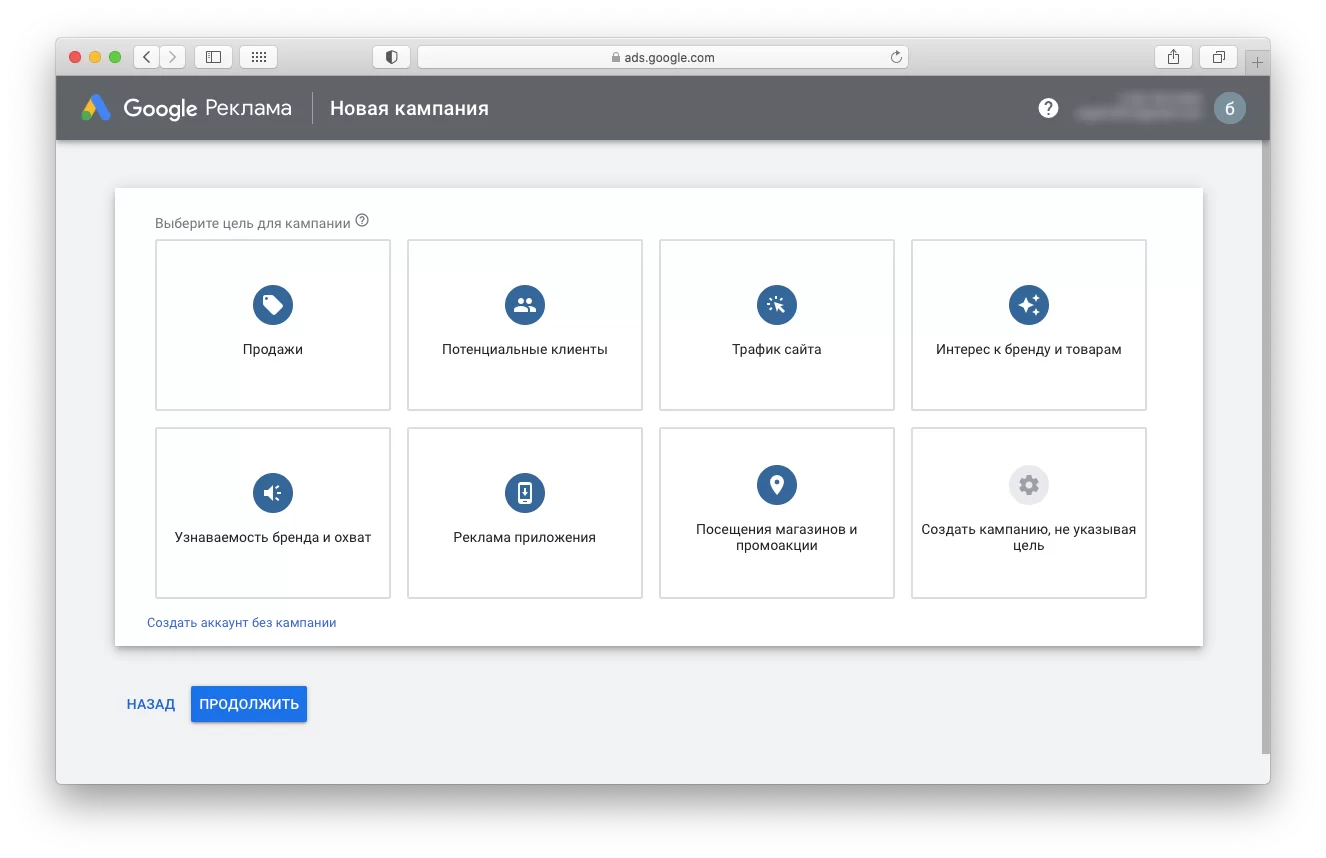1326x858 pixels.
Task: Go forward with Safari forward arrow
Action: point(173,57)
